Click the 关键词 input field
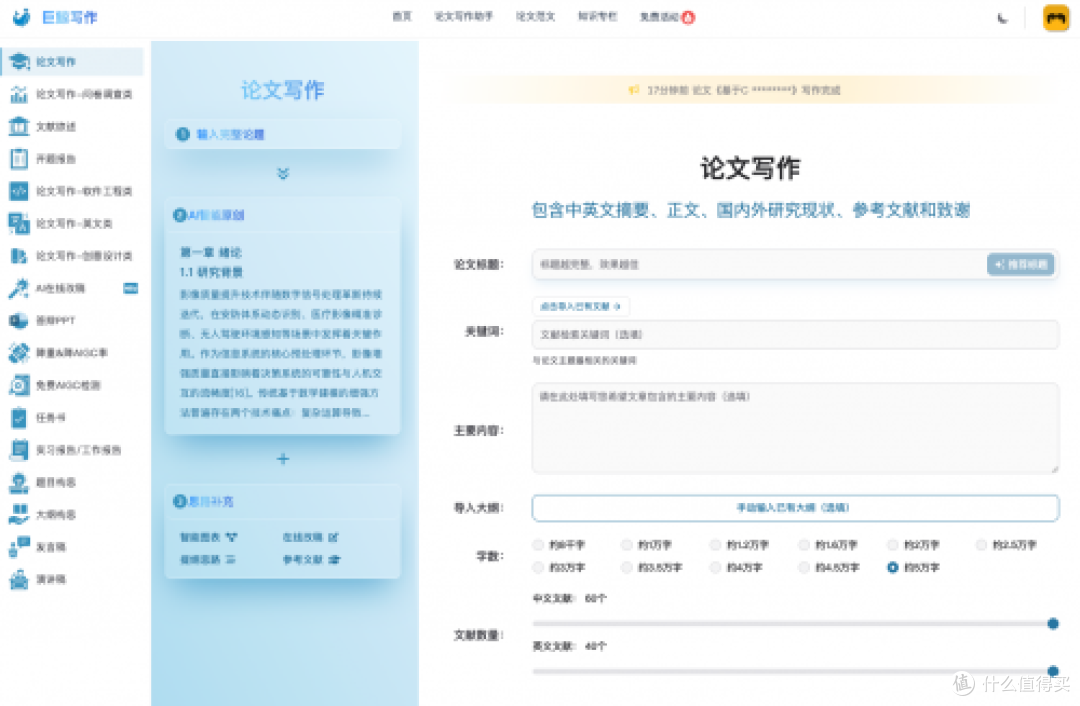Image resolution: width=1080 pixels, height=706 pixels. click(x=795, y=335)
